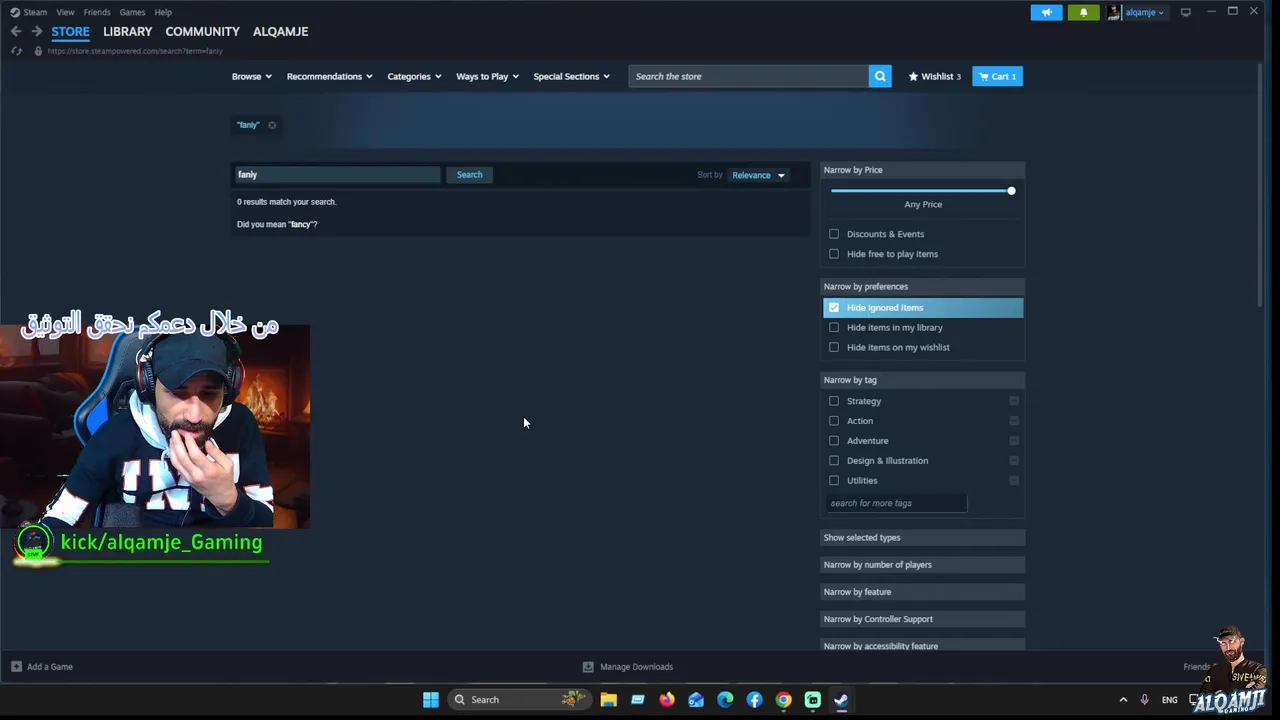The image size is (1280, 720).
Task: Switch to Big Picture mode icon
Action: coord(1186,12)
